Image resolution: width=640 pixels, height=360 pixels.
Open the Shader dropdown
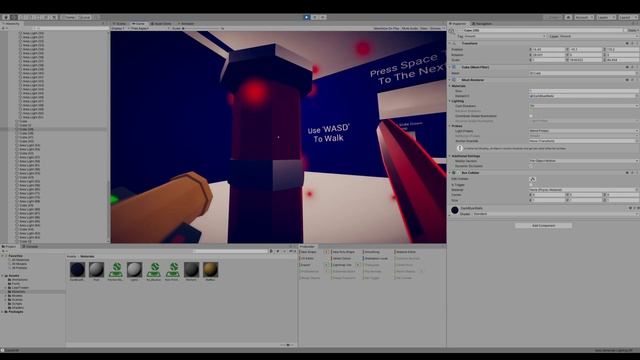pos(555,214)
